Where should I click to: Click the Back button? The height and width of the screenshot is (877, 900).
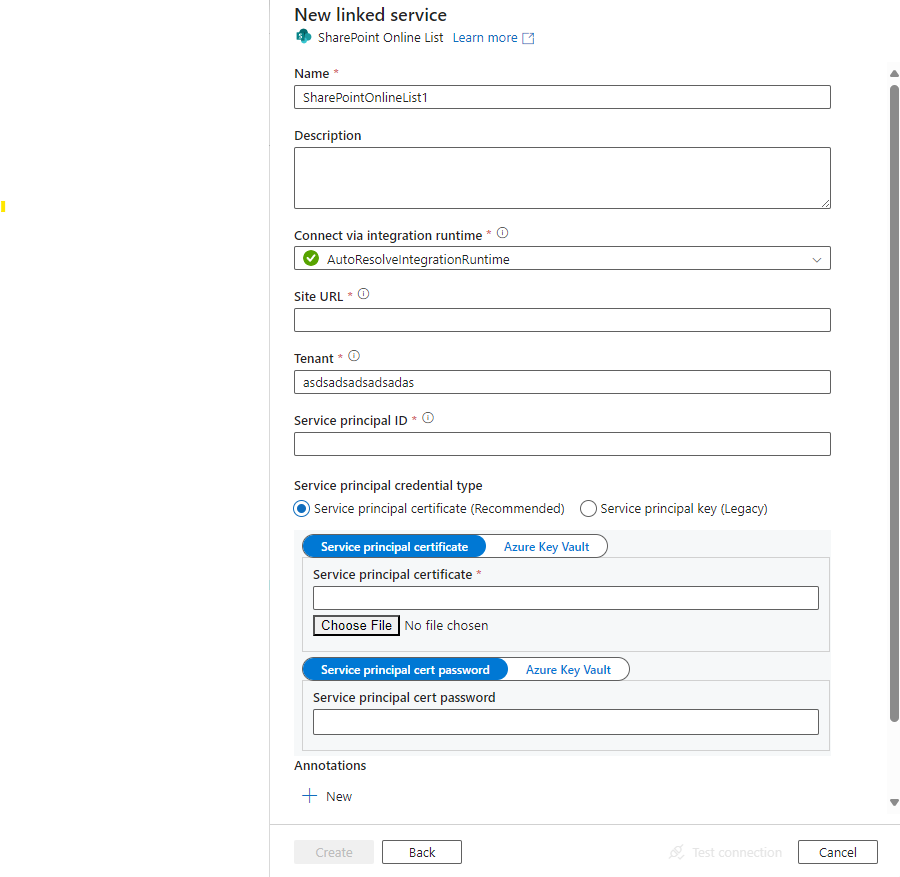422,852
